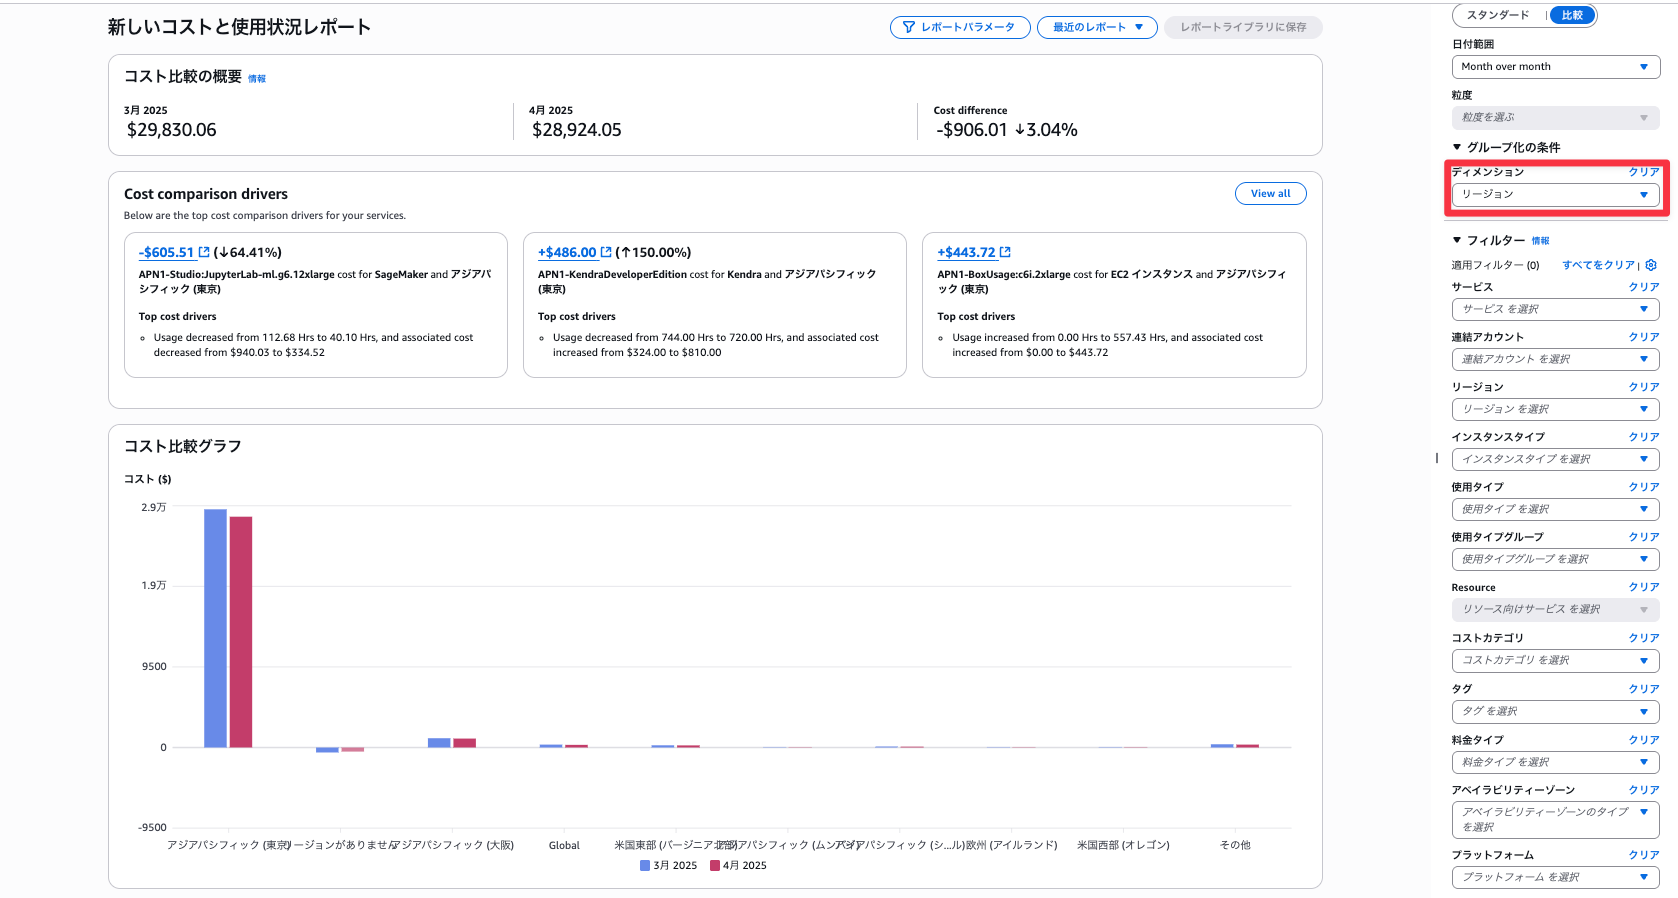
Task: Open the 使用タイプグループ を選択 dropdown
Action: pyautogui.click(x=1555, y=559)
